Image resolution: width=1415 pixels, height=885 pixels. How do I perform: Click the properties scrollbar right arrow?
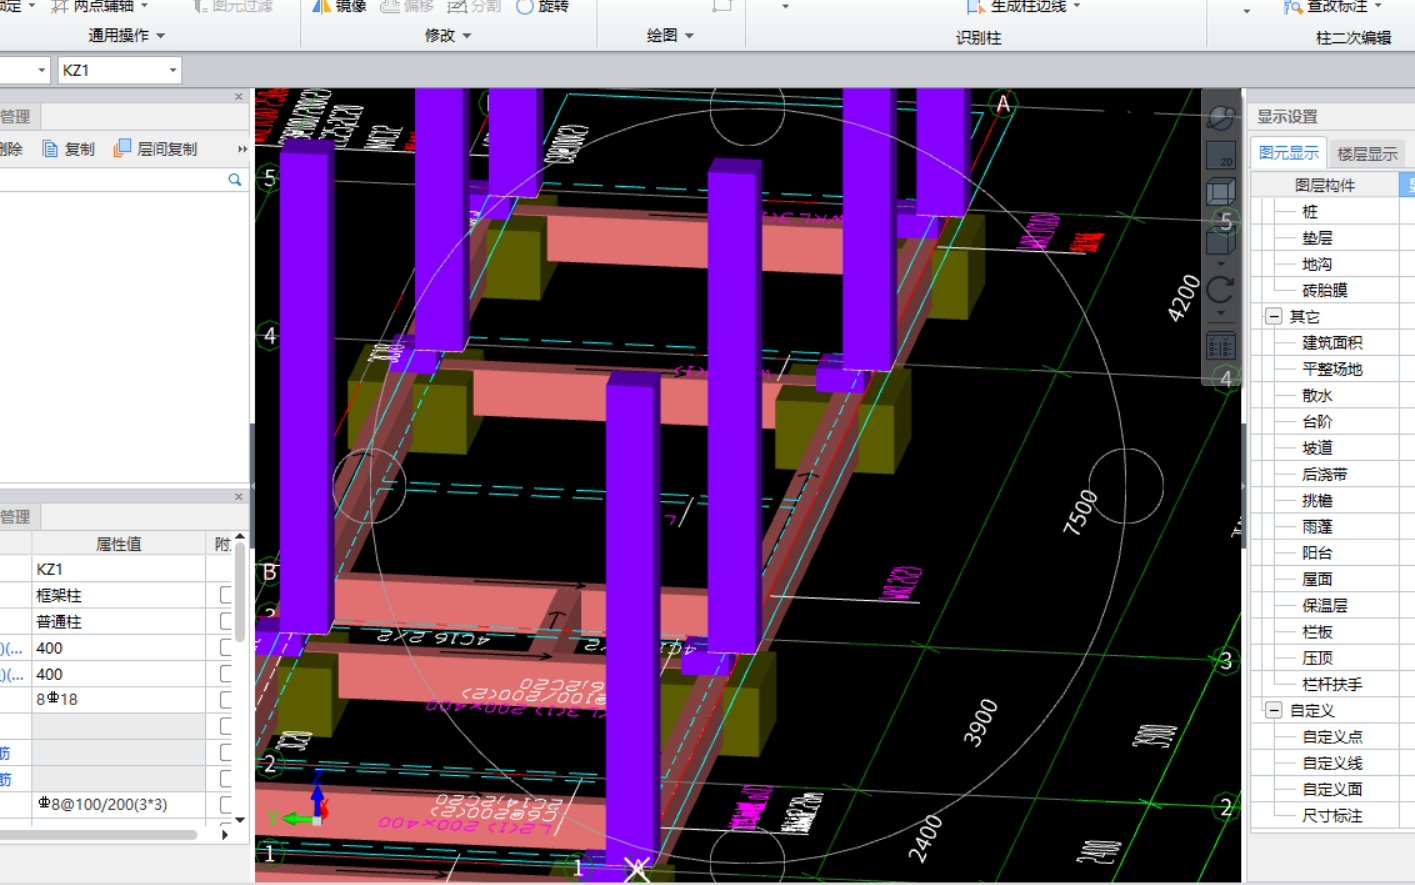pyautogui.click(x=225, y=834)
